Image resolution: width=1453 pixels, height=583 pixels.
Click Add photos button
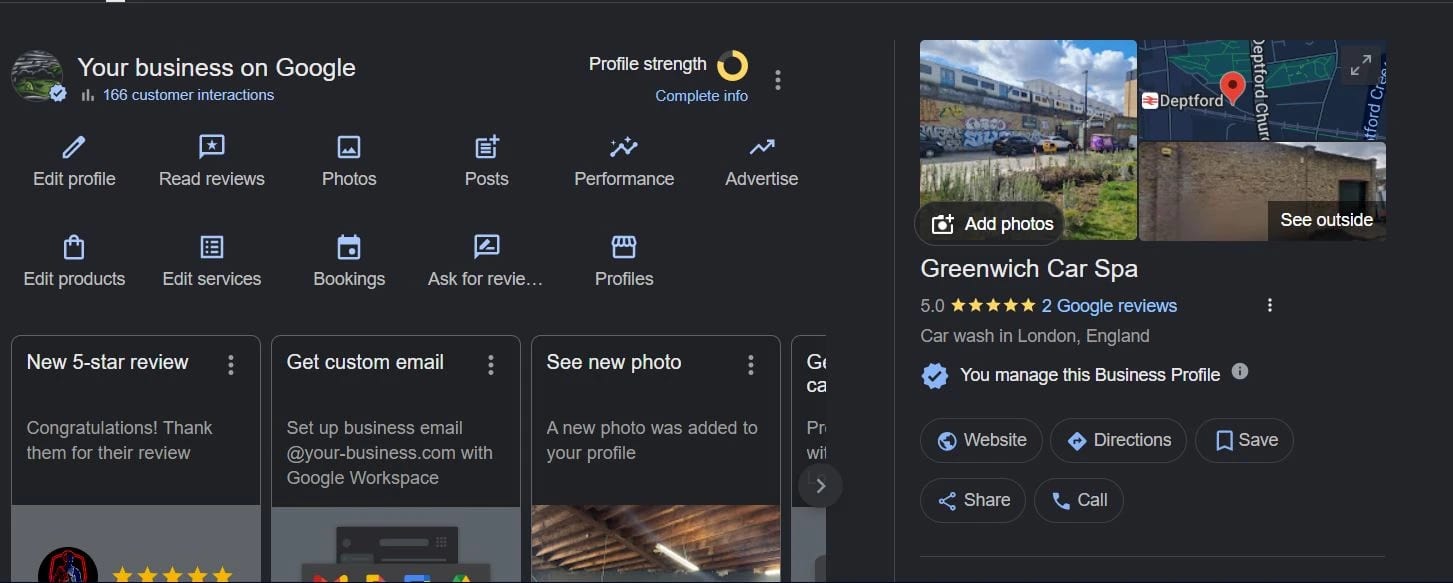point(990,224)
